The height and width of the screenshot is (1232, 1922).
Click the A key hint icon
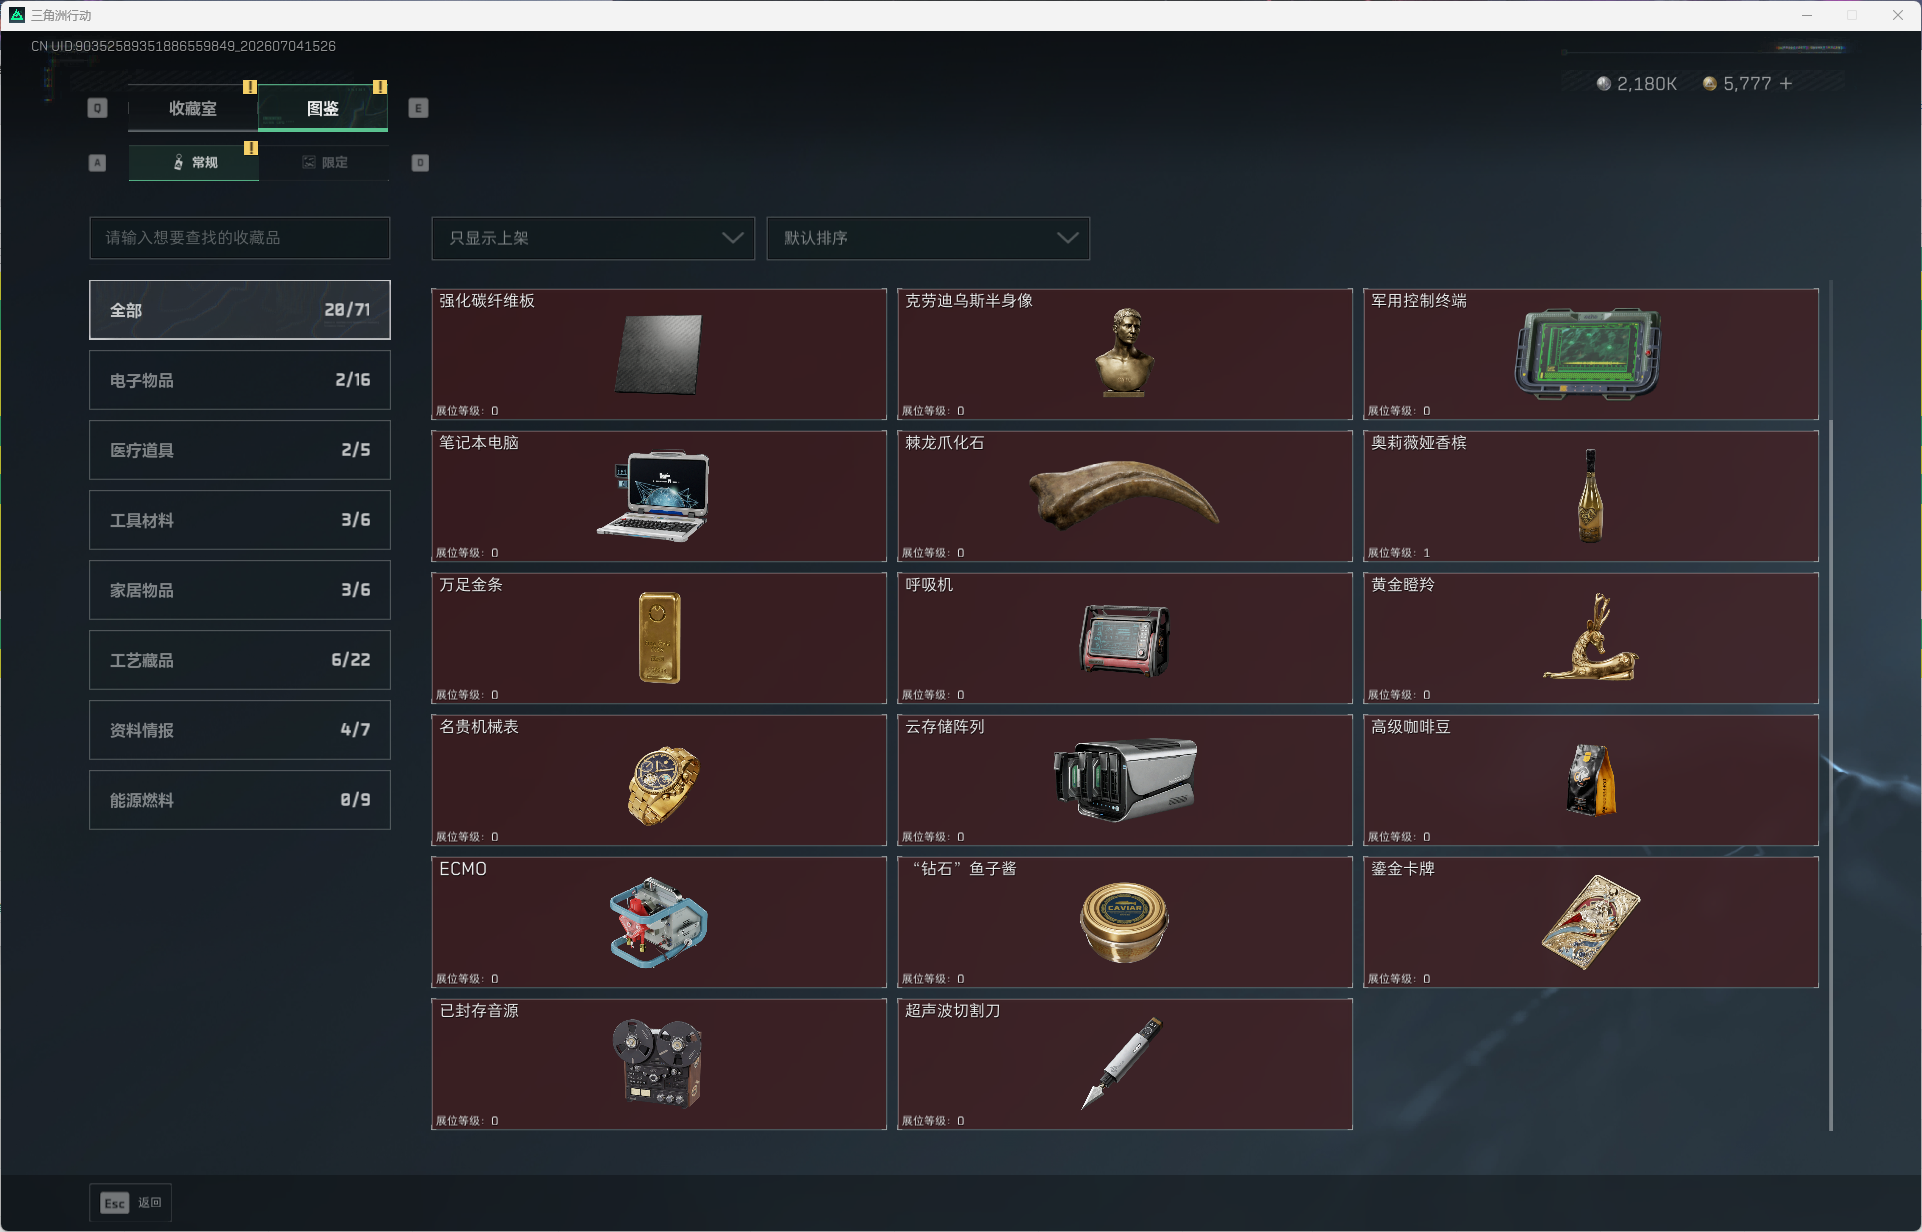[x=97, y=163]
